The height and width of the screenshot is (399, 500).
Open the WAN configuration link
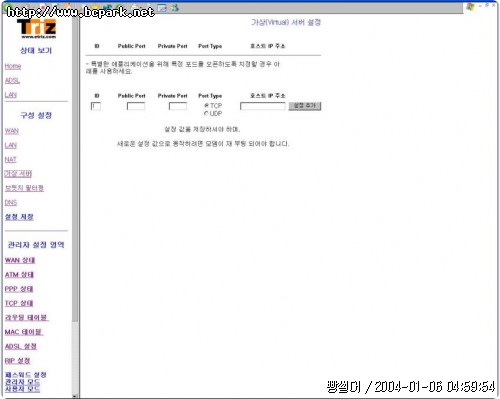pyautogui.click(x=12, y=131)
